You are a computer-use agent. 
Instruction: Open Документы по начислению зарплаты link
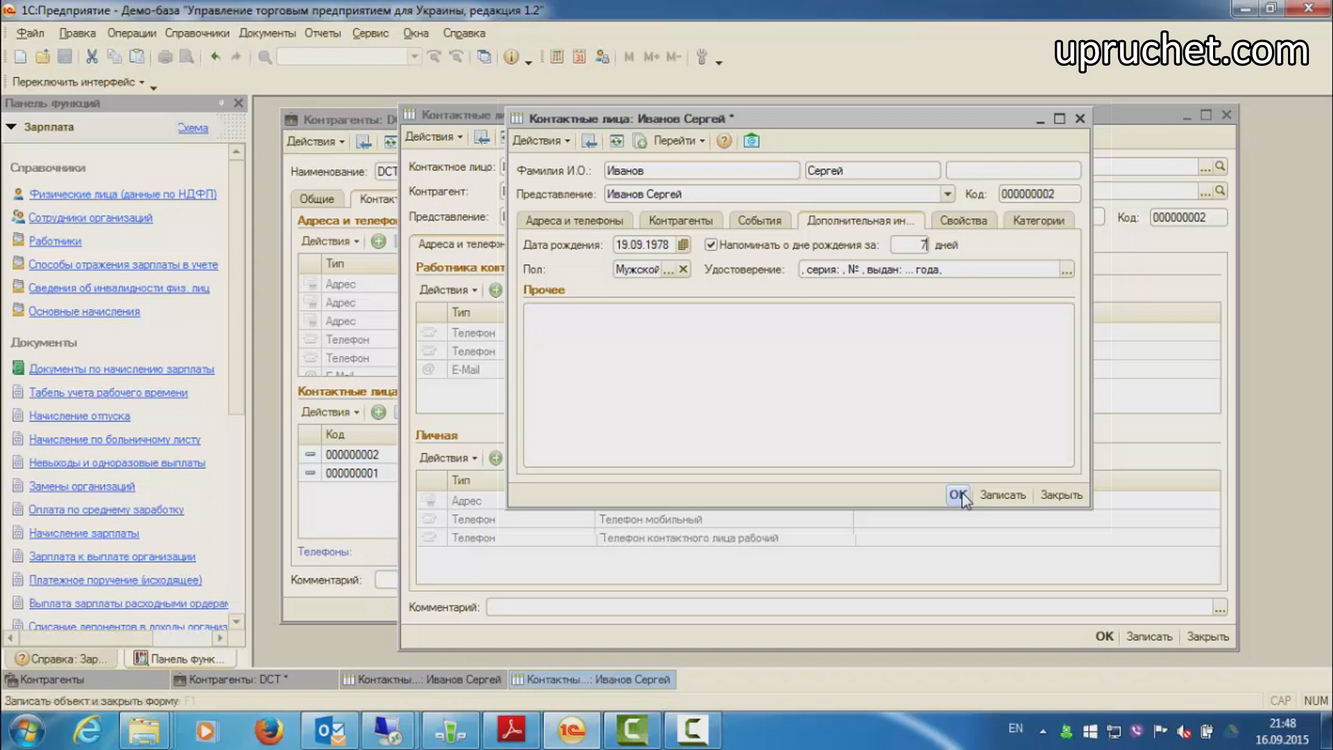(121, 369)
